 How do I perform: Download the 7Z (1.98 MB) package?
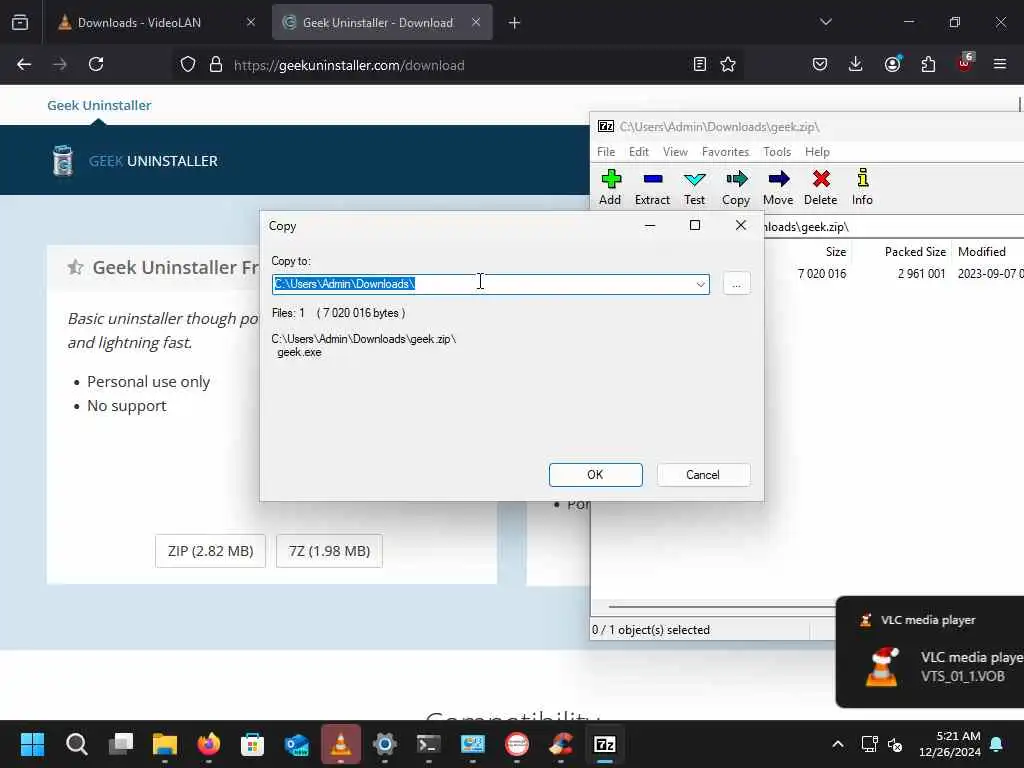coord(329,551)
